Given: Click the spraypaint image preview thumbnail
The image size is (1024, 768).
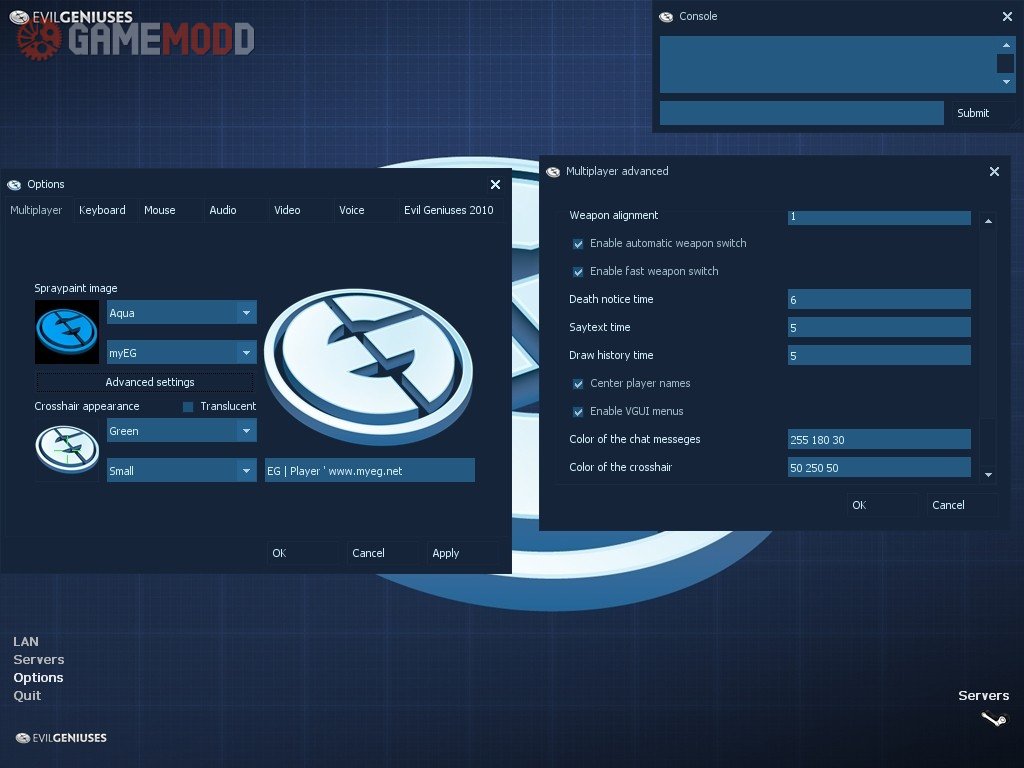Looking at the screenshot, I should pyautogui.click(x=66, y=332).
